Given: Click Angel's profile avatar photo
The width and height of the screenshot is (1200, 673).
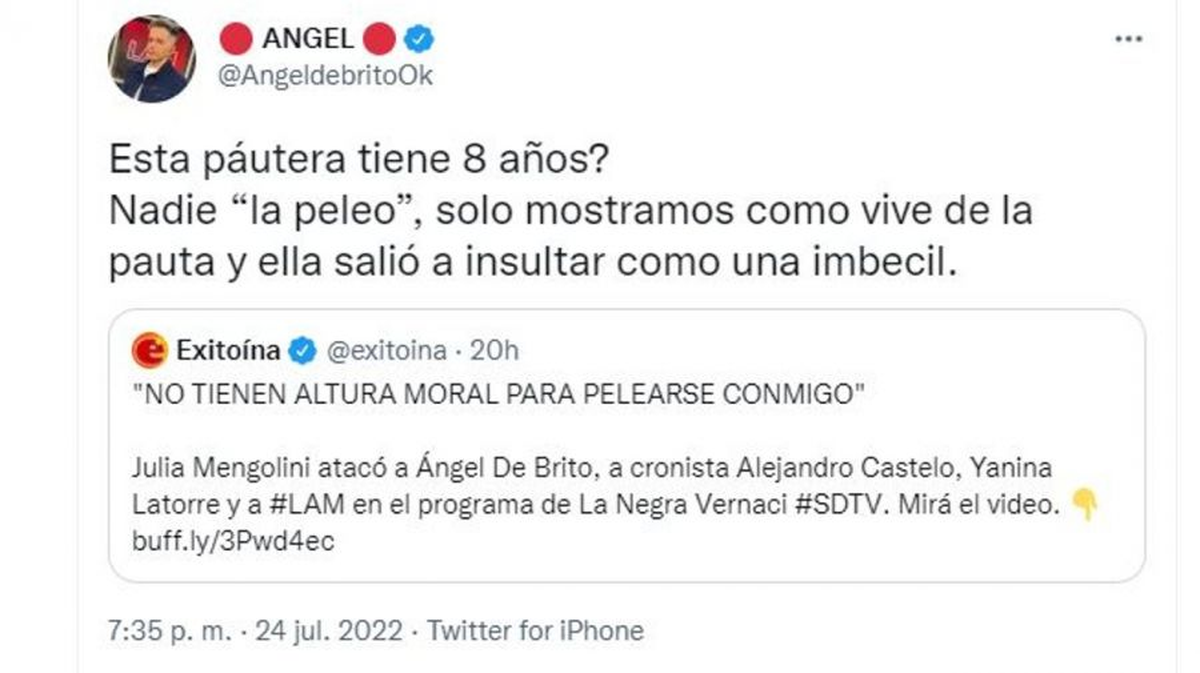Looking at the screenshot, I should (152, 59).
